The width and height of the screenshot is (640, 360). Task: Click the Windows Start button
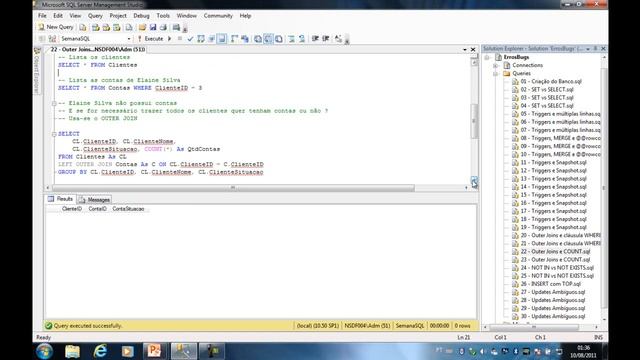click(44, 351)
